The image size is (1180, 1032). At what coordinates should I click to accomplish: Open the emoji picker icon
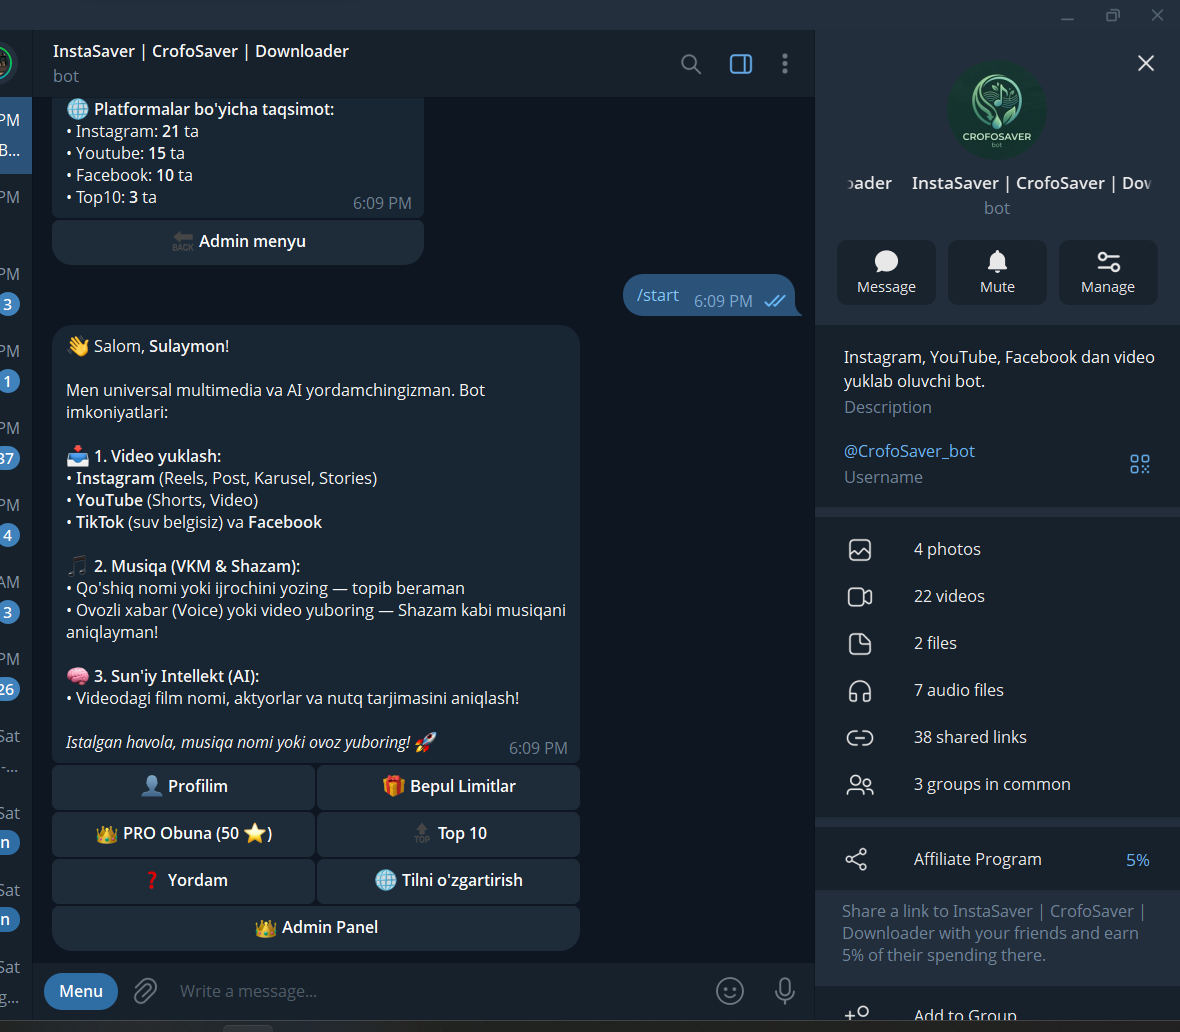coord(729,991)
